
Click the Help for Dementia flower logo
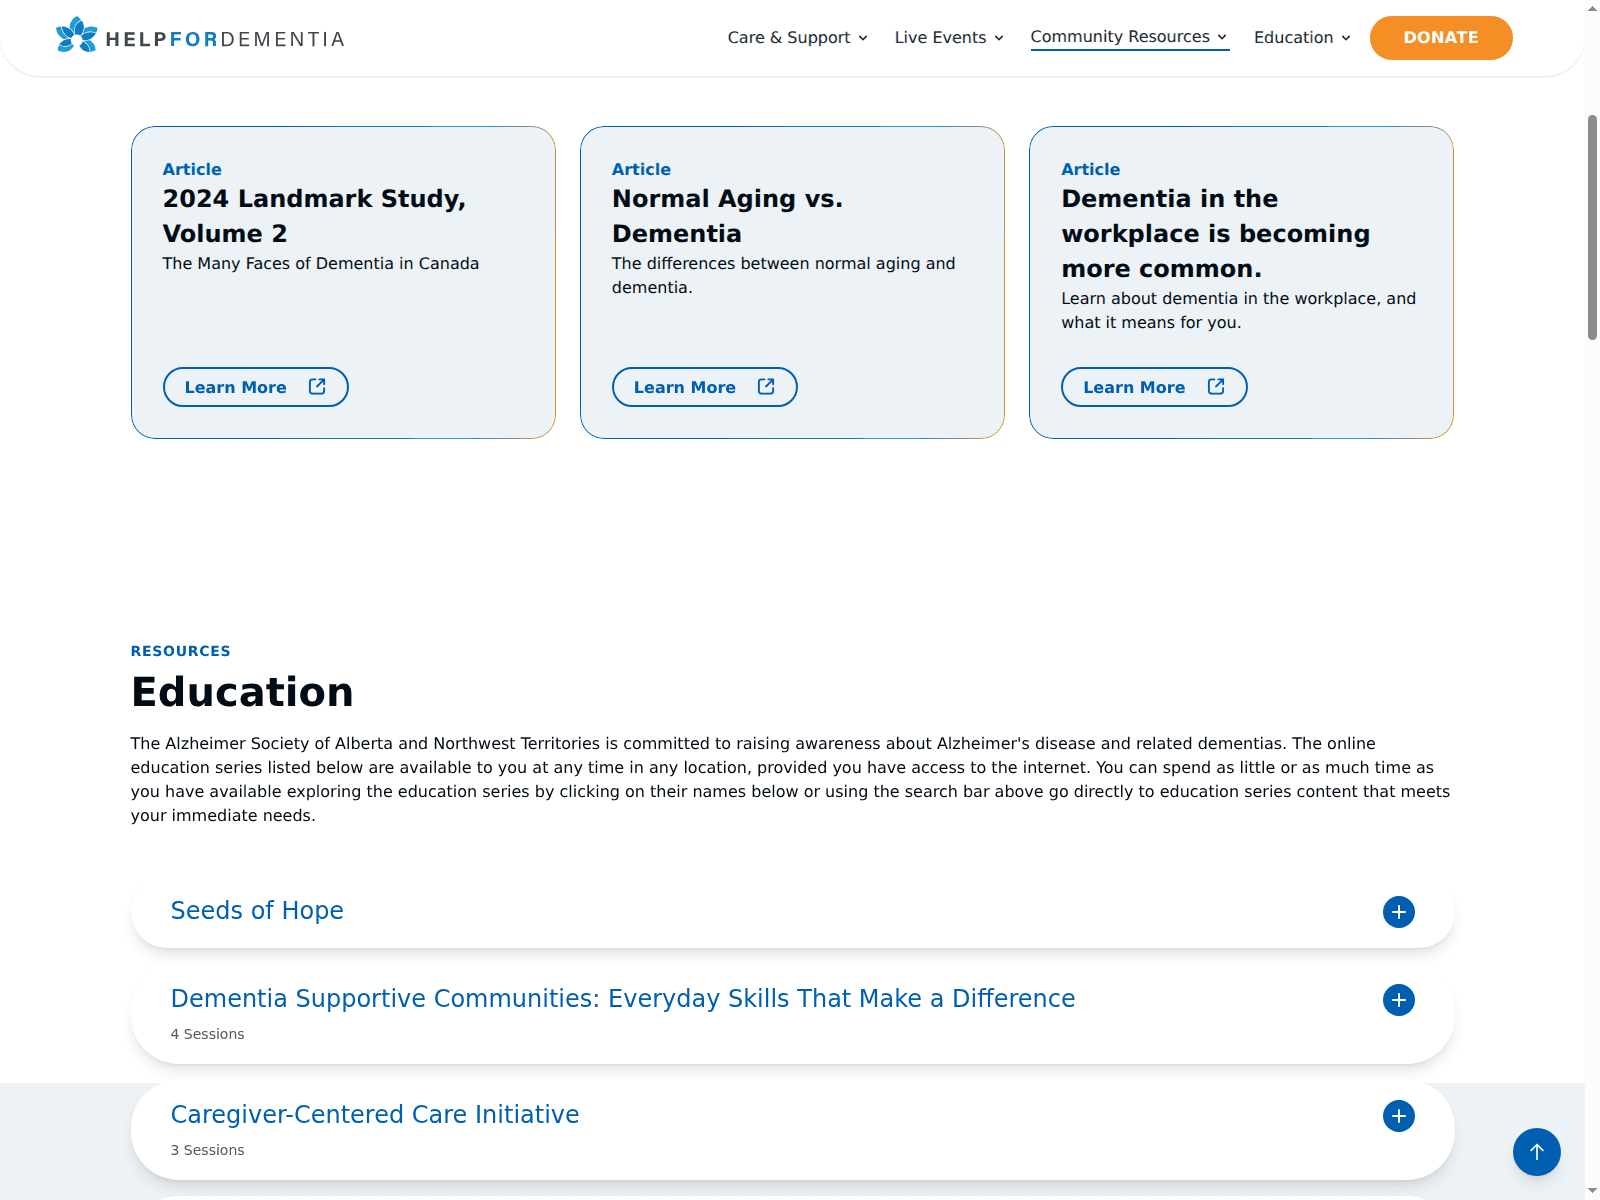coord(77,35)
